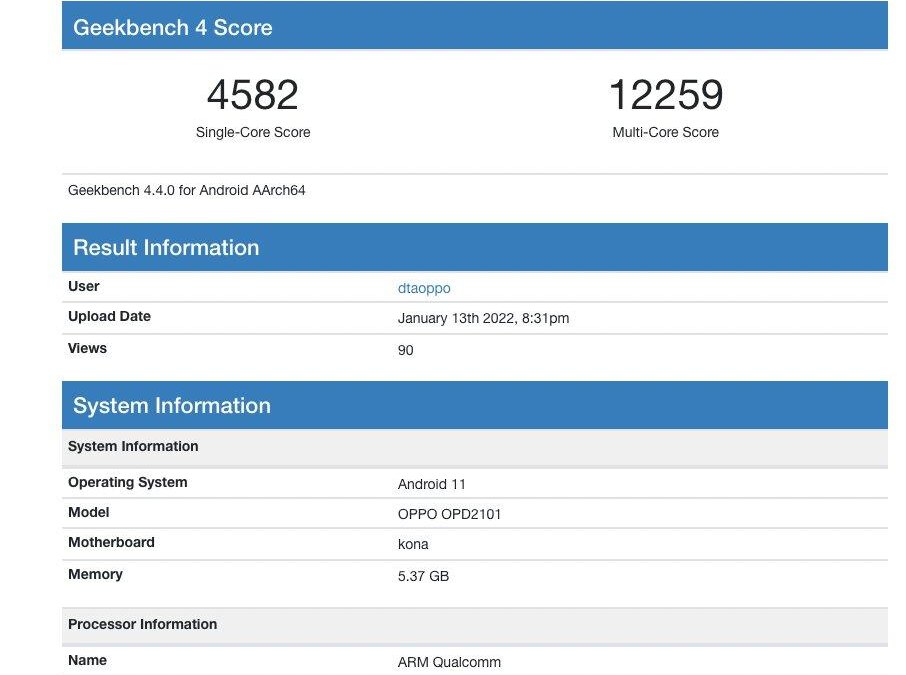Select the Multi-Core Score value 12259
The image size is (906, 675).
[x=666, y=94]
